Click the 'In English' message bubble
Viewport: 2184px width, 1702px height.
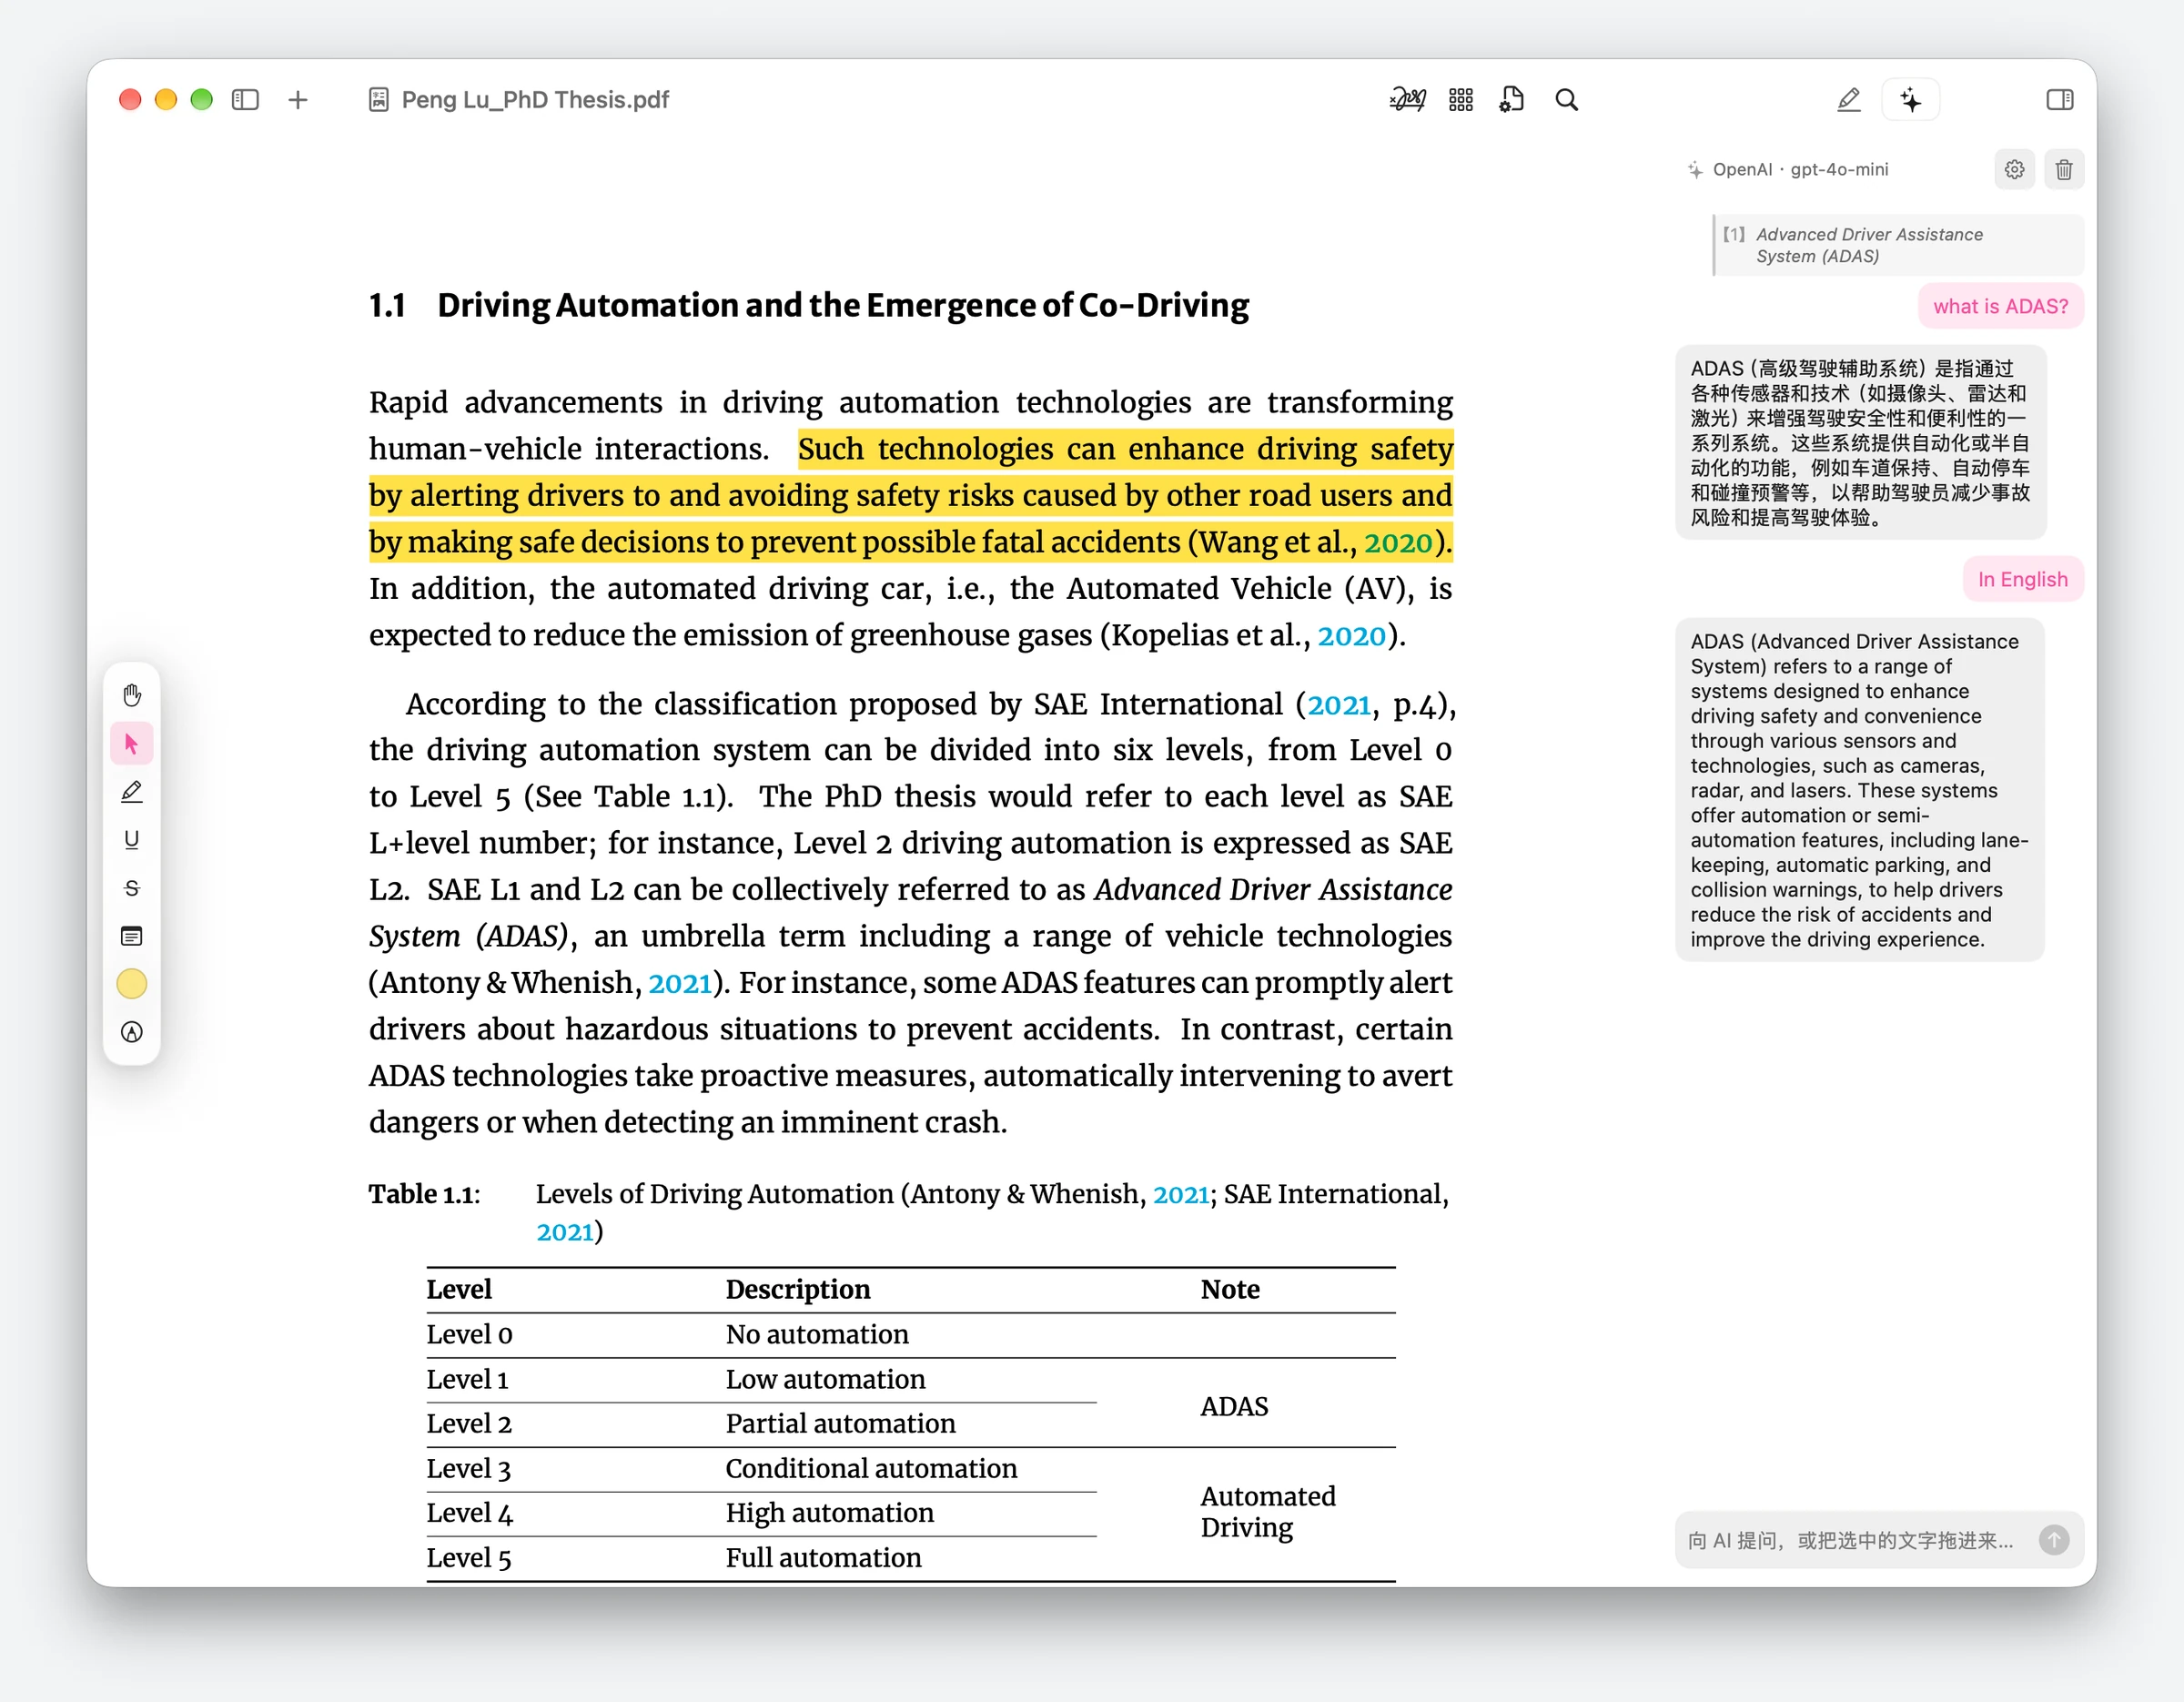tap(2022, 579)
